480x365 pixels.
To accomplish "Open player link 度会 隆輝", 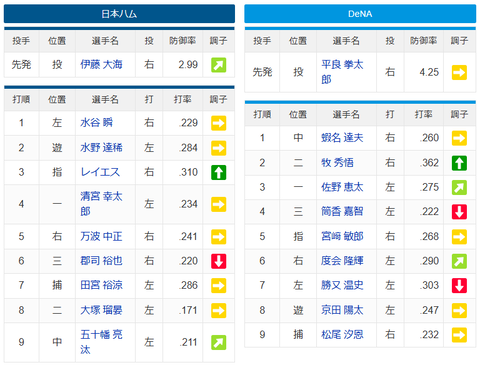I will pos(342,261).
